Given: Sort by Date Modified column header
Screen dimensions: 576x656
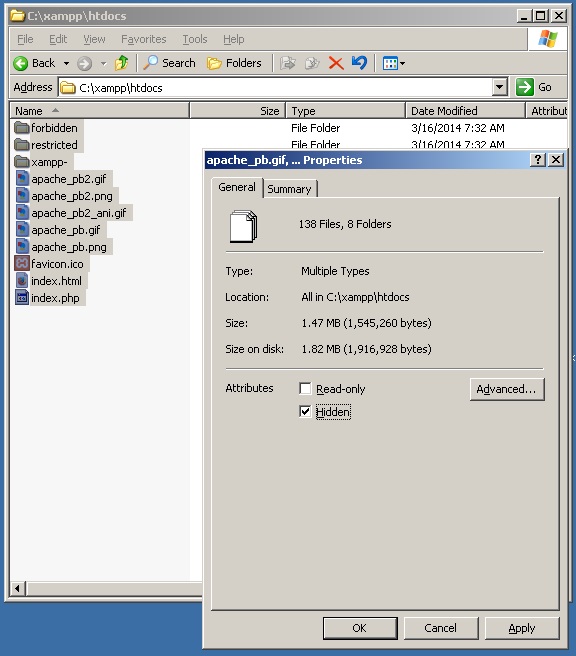Looking at the screenshot, I should (465, 111).
